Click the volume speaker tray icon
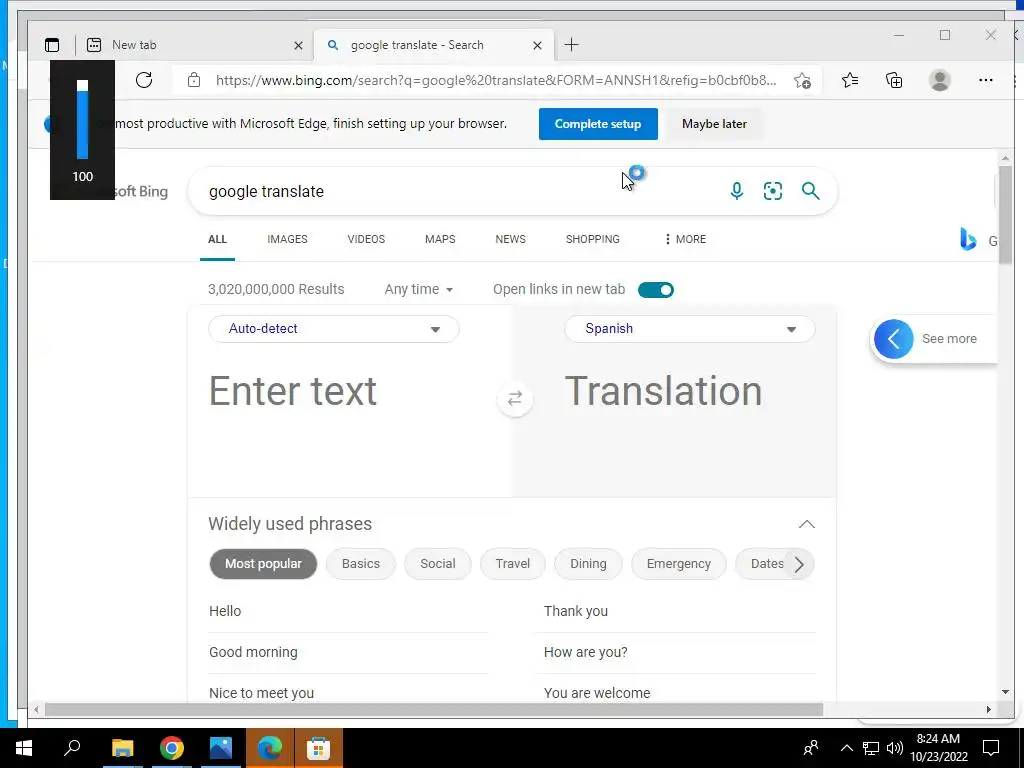 click(895, 748)
